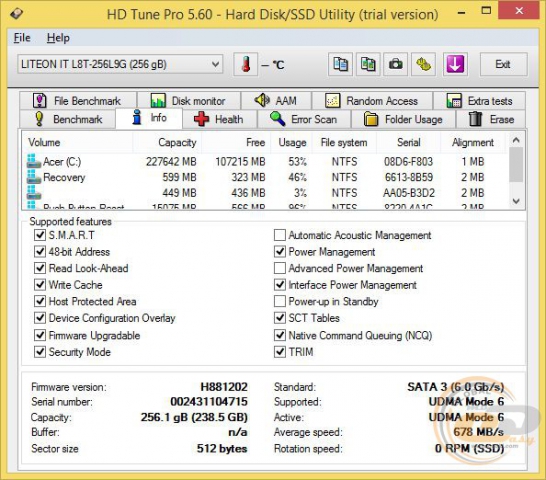Screen dimensions: 546x480
Task: Click the File system column header
Action: pos(344,142)
